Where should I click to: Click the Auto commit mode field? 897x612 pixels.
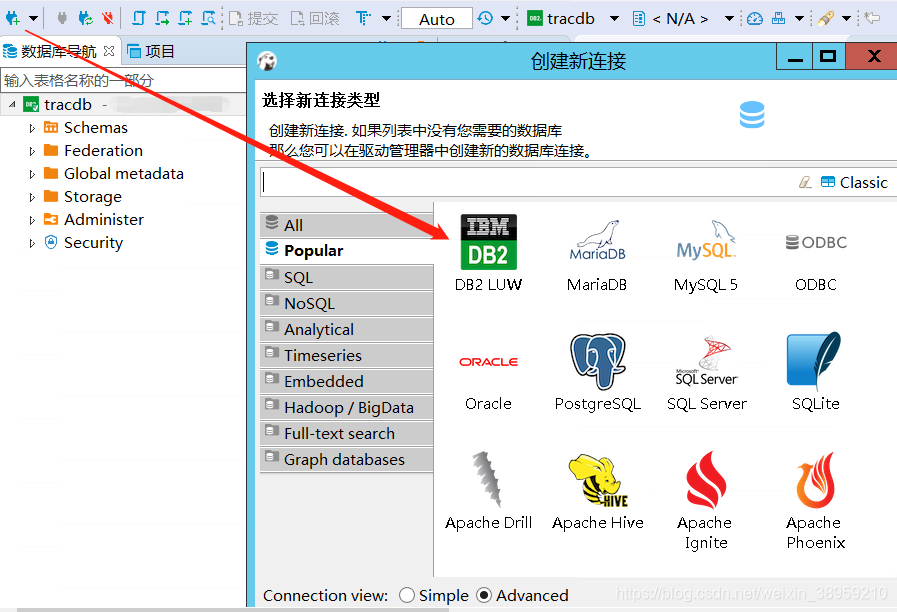437,18
